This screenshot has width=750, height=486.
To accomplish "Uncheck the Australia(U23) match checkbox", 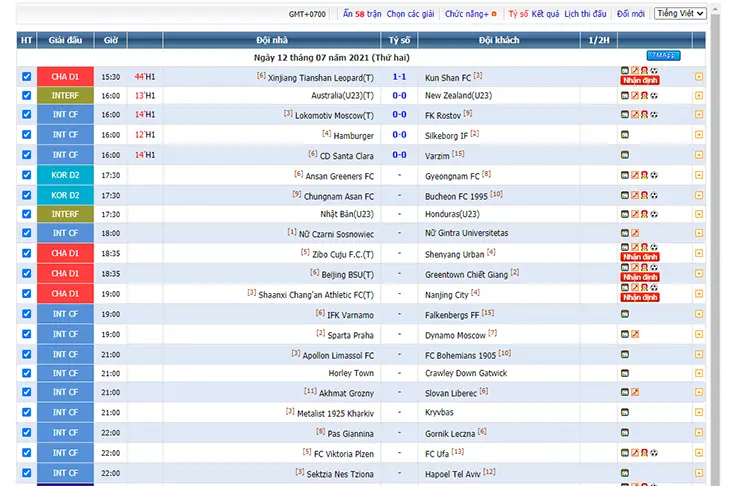I will coord(27,96).
